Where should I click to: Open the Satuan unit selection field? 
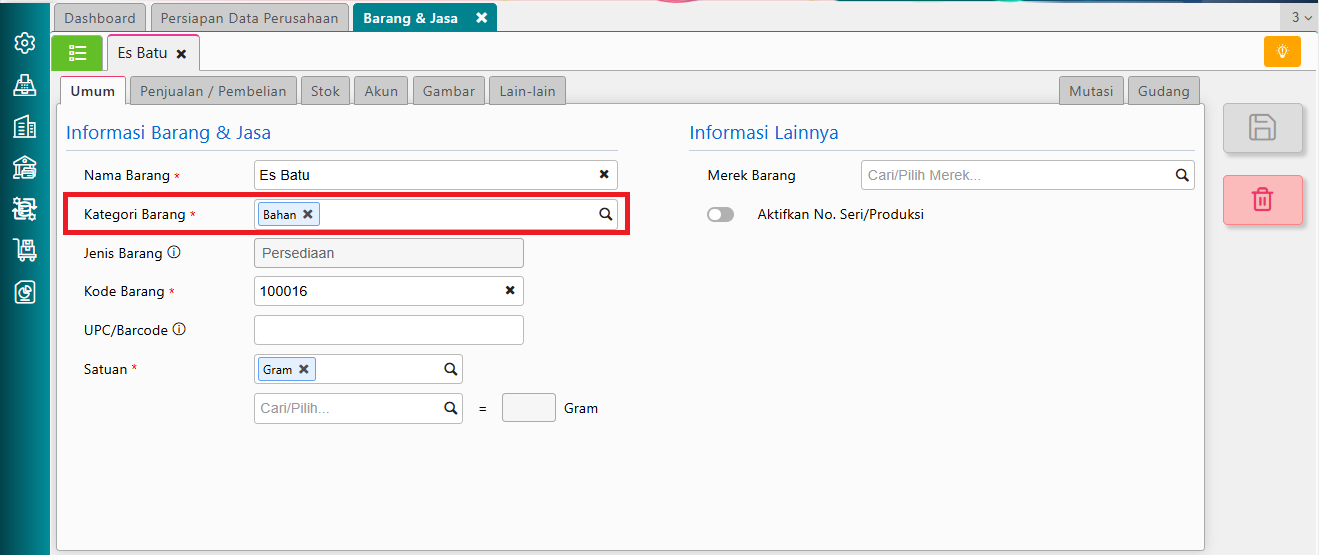coord(358,369)
